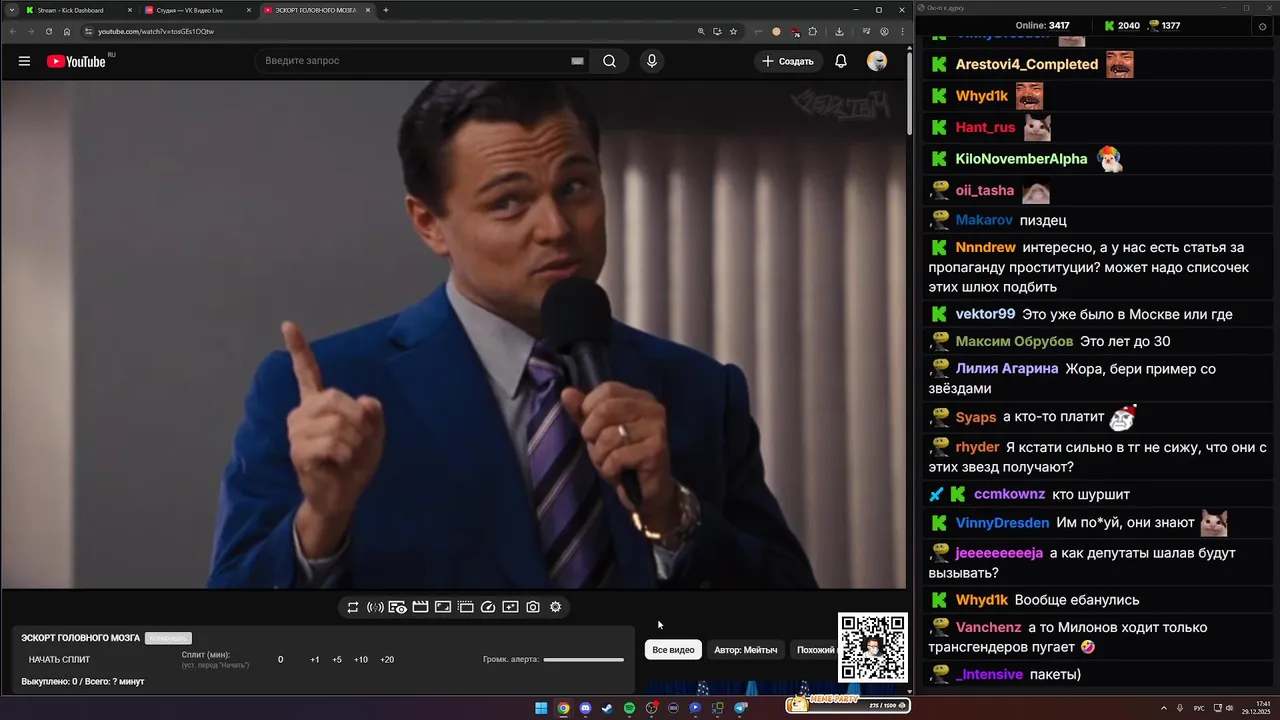Click username Vanchenz in chat

pos(988,628)
